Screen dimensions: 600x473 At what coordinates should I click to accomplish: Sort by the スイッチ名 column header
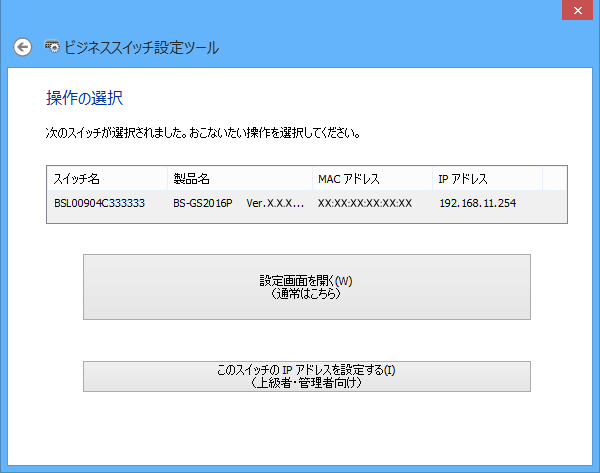tap(107, 179)
